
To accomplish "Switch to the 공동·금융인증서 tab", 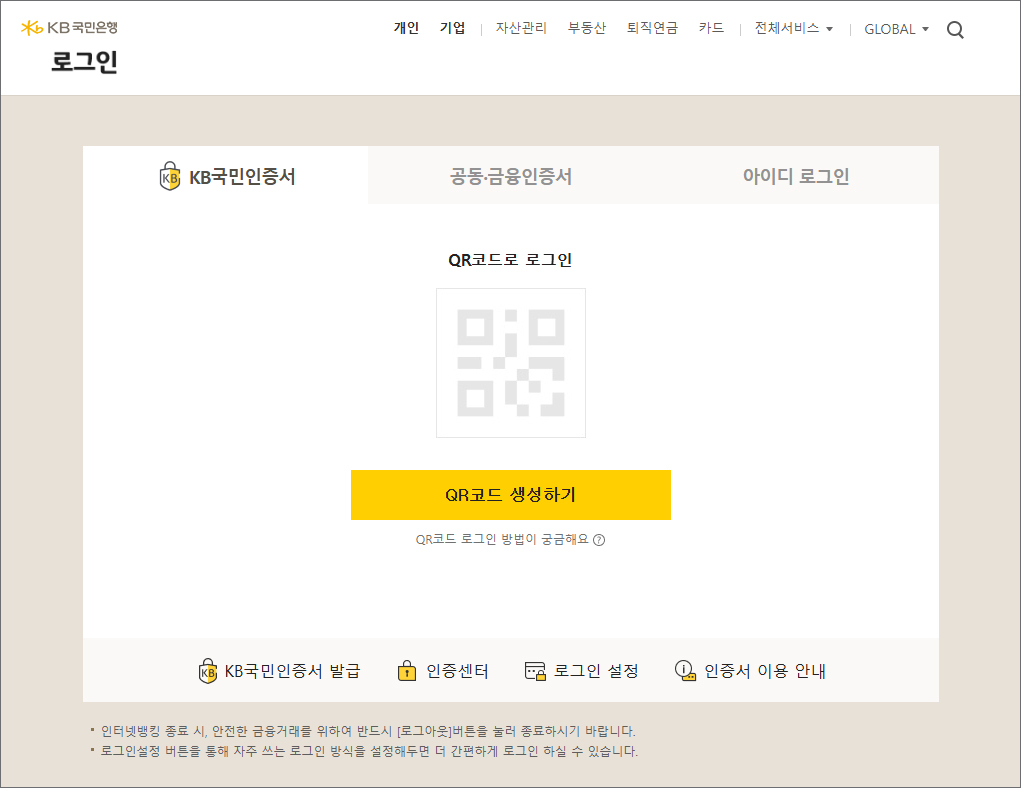I will pyautogui.click(x=510, y=177).
